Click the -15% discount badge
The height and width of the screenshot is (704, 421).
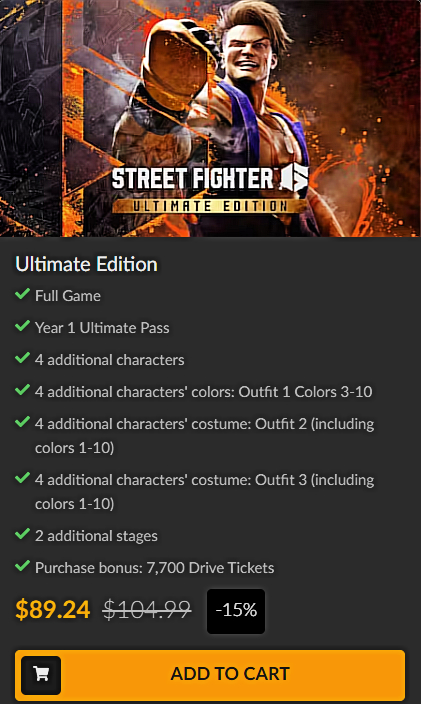[236, 611]
